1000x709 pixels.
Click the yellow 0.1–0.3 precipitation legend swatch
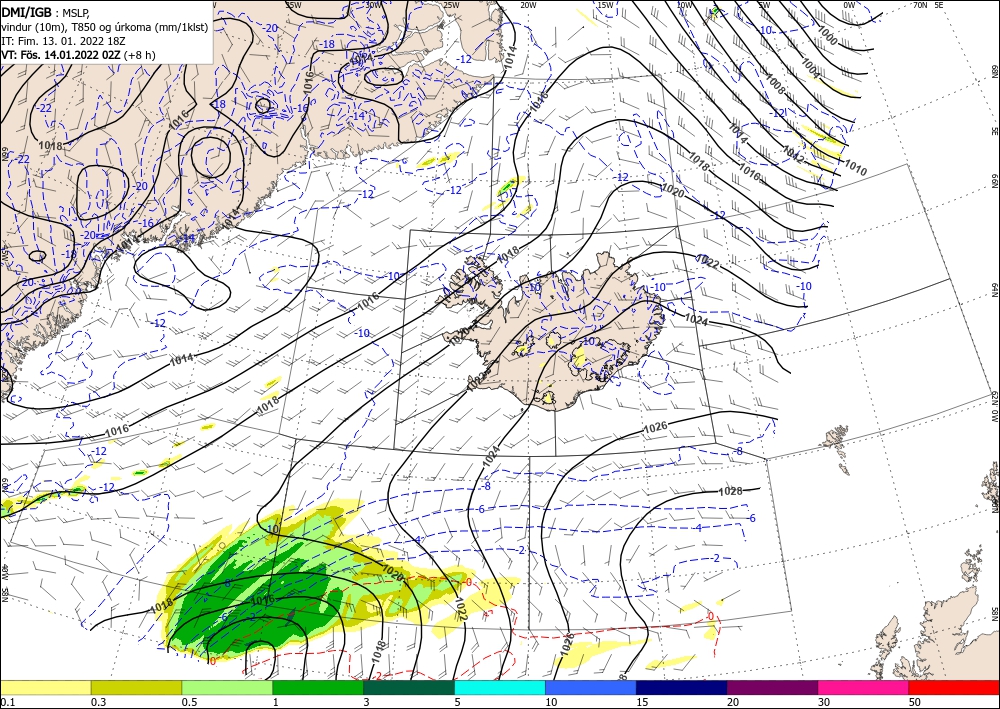[45, 687]
